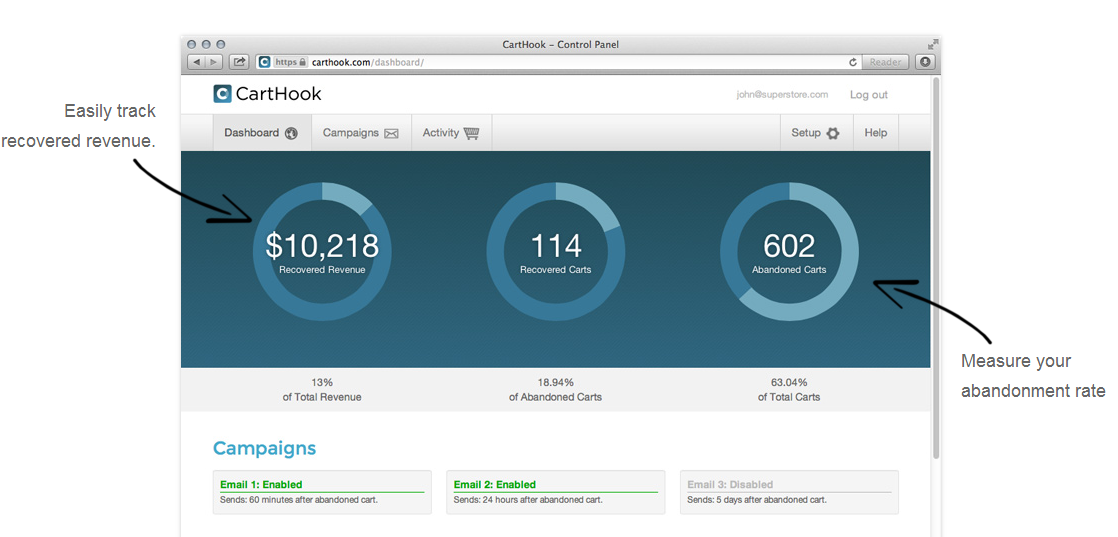Open the Help tab
Viewport: 1118px width, 537px height.
(876, 133)
